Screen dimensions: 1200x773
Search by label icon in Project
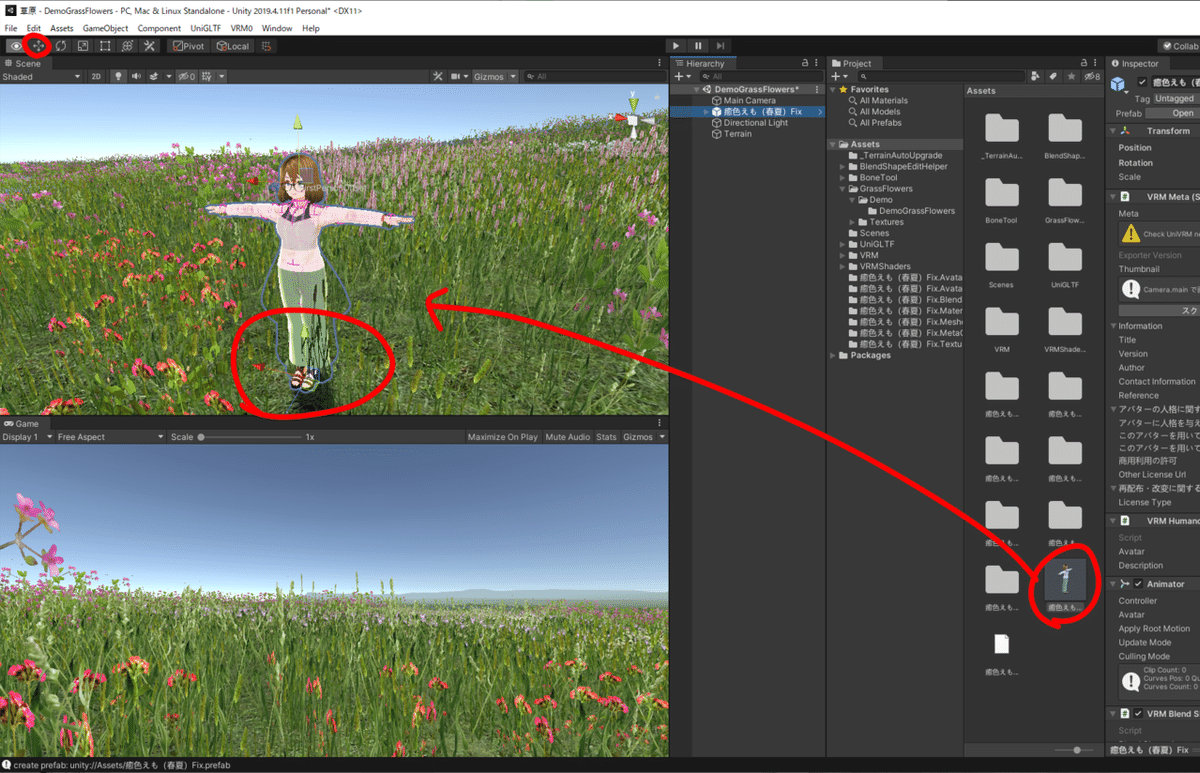(x=1054, y=76)
